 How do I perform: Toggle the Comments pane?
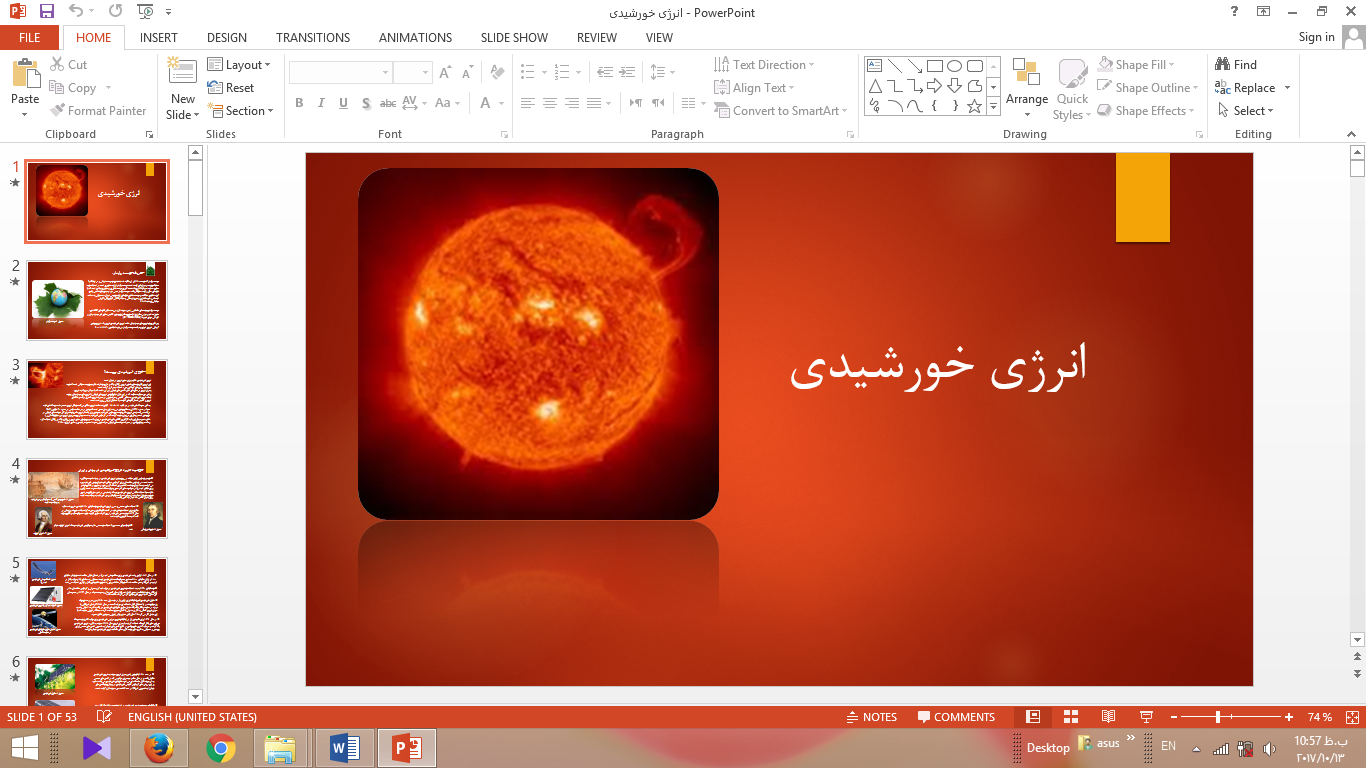[956, 717]
